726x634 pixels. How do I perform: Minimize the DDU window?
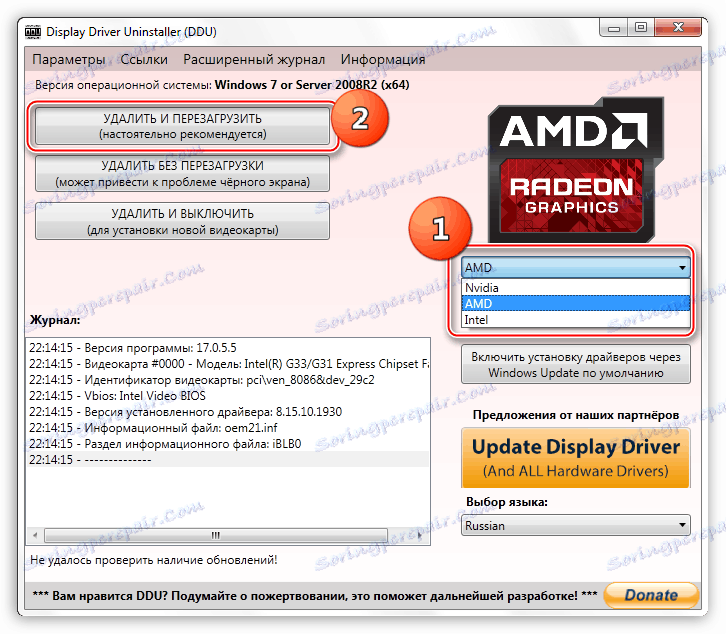tap(614, 28)
